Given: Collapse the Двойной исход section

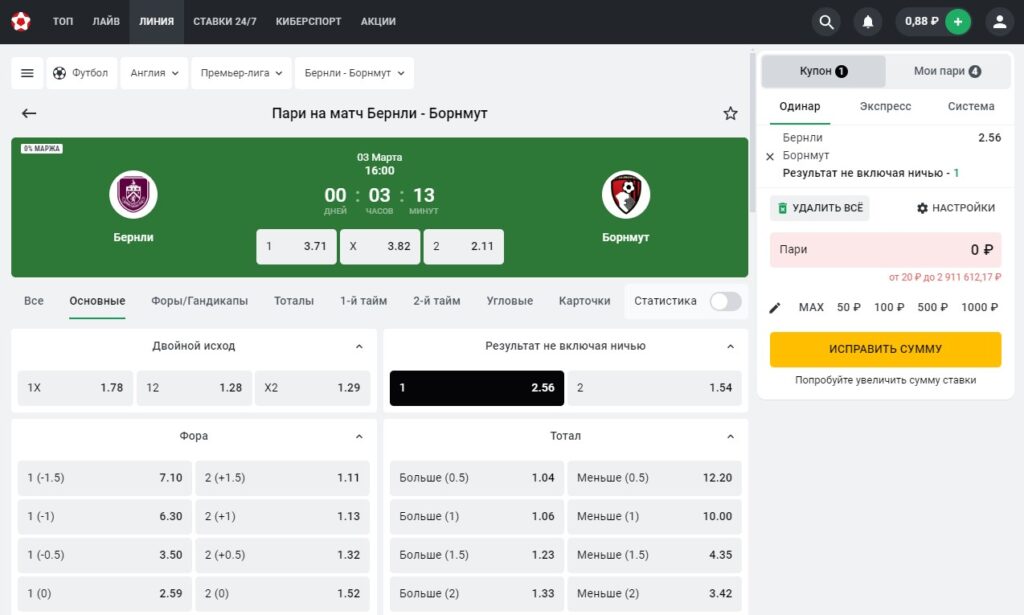Looking at the screenshot, I should (359, 346).
